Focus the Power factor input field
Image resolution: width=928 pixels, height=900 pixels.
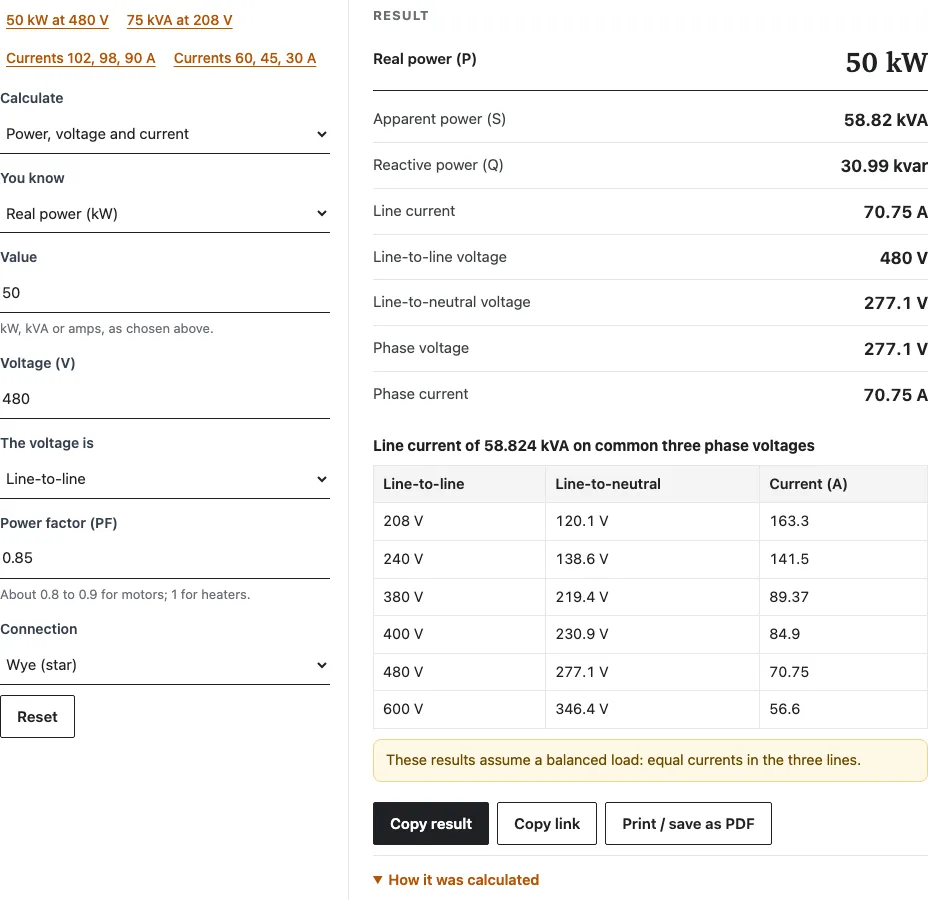[x=165, y=558]
